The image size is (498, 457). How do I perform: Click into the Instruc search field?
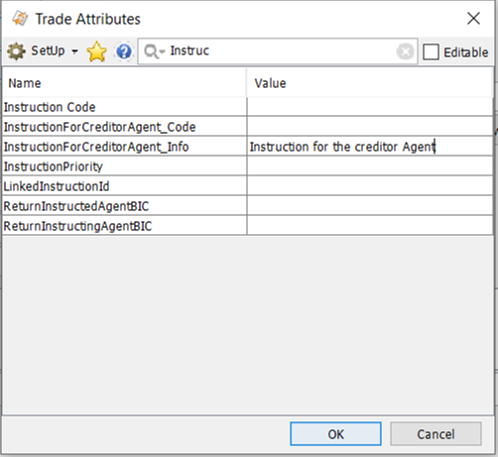tap(282, 51)
